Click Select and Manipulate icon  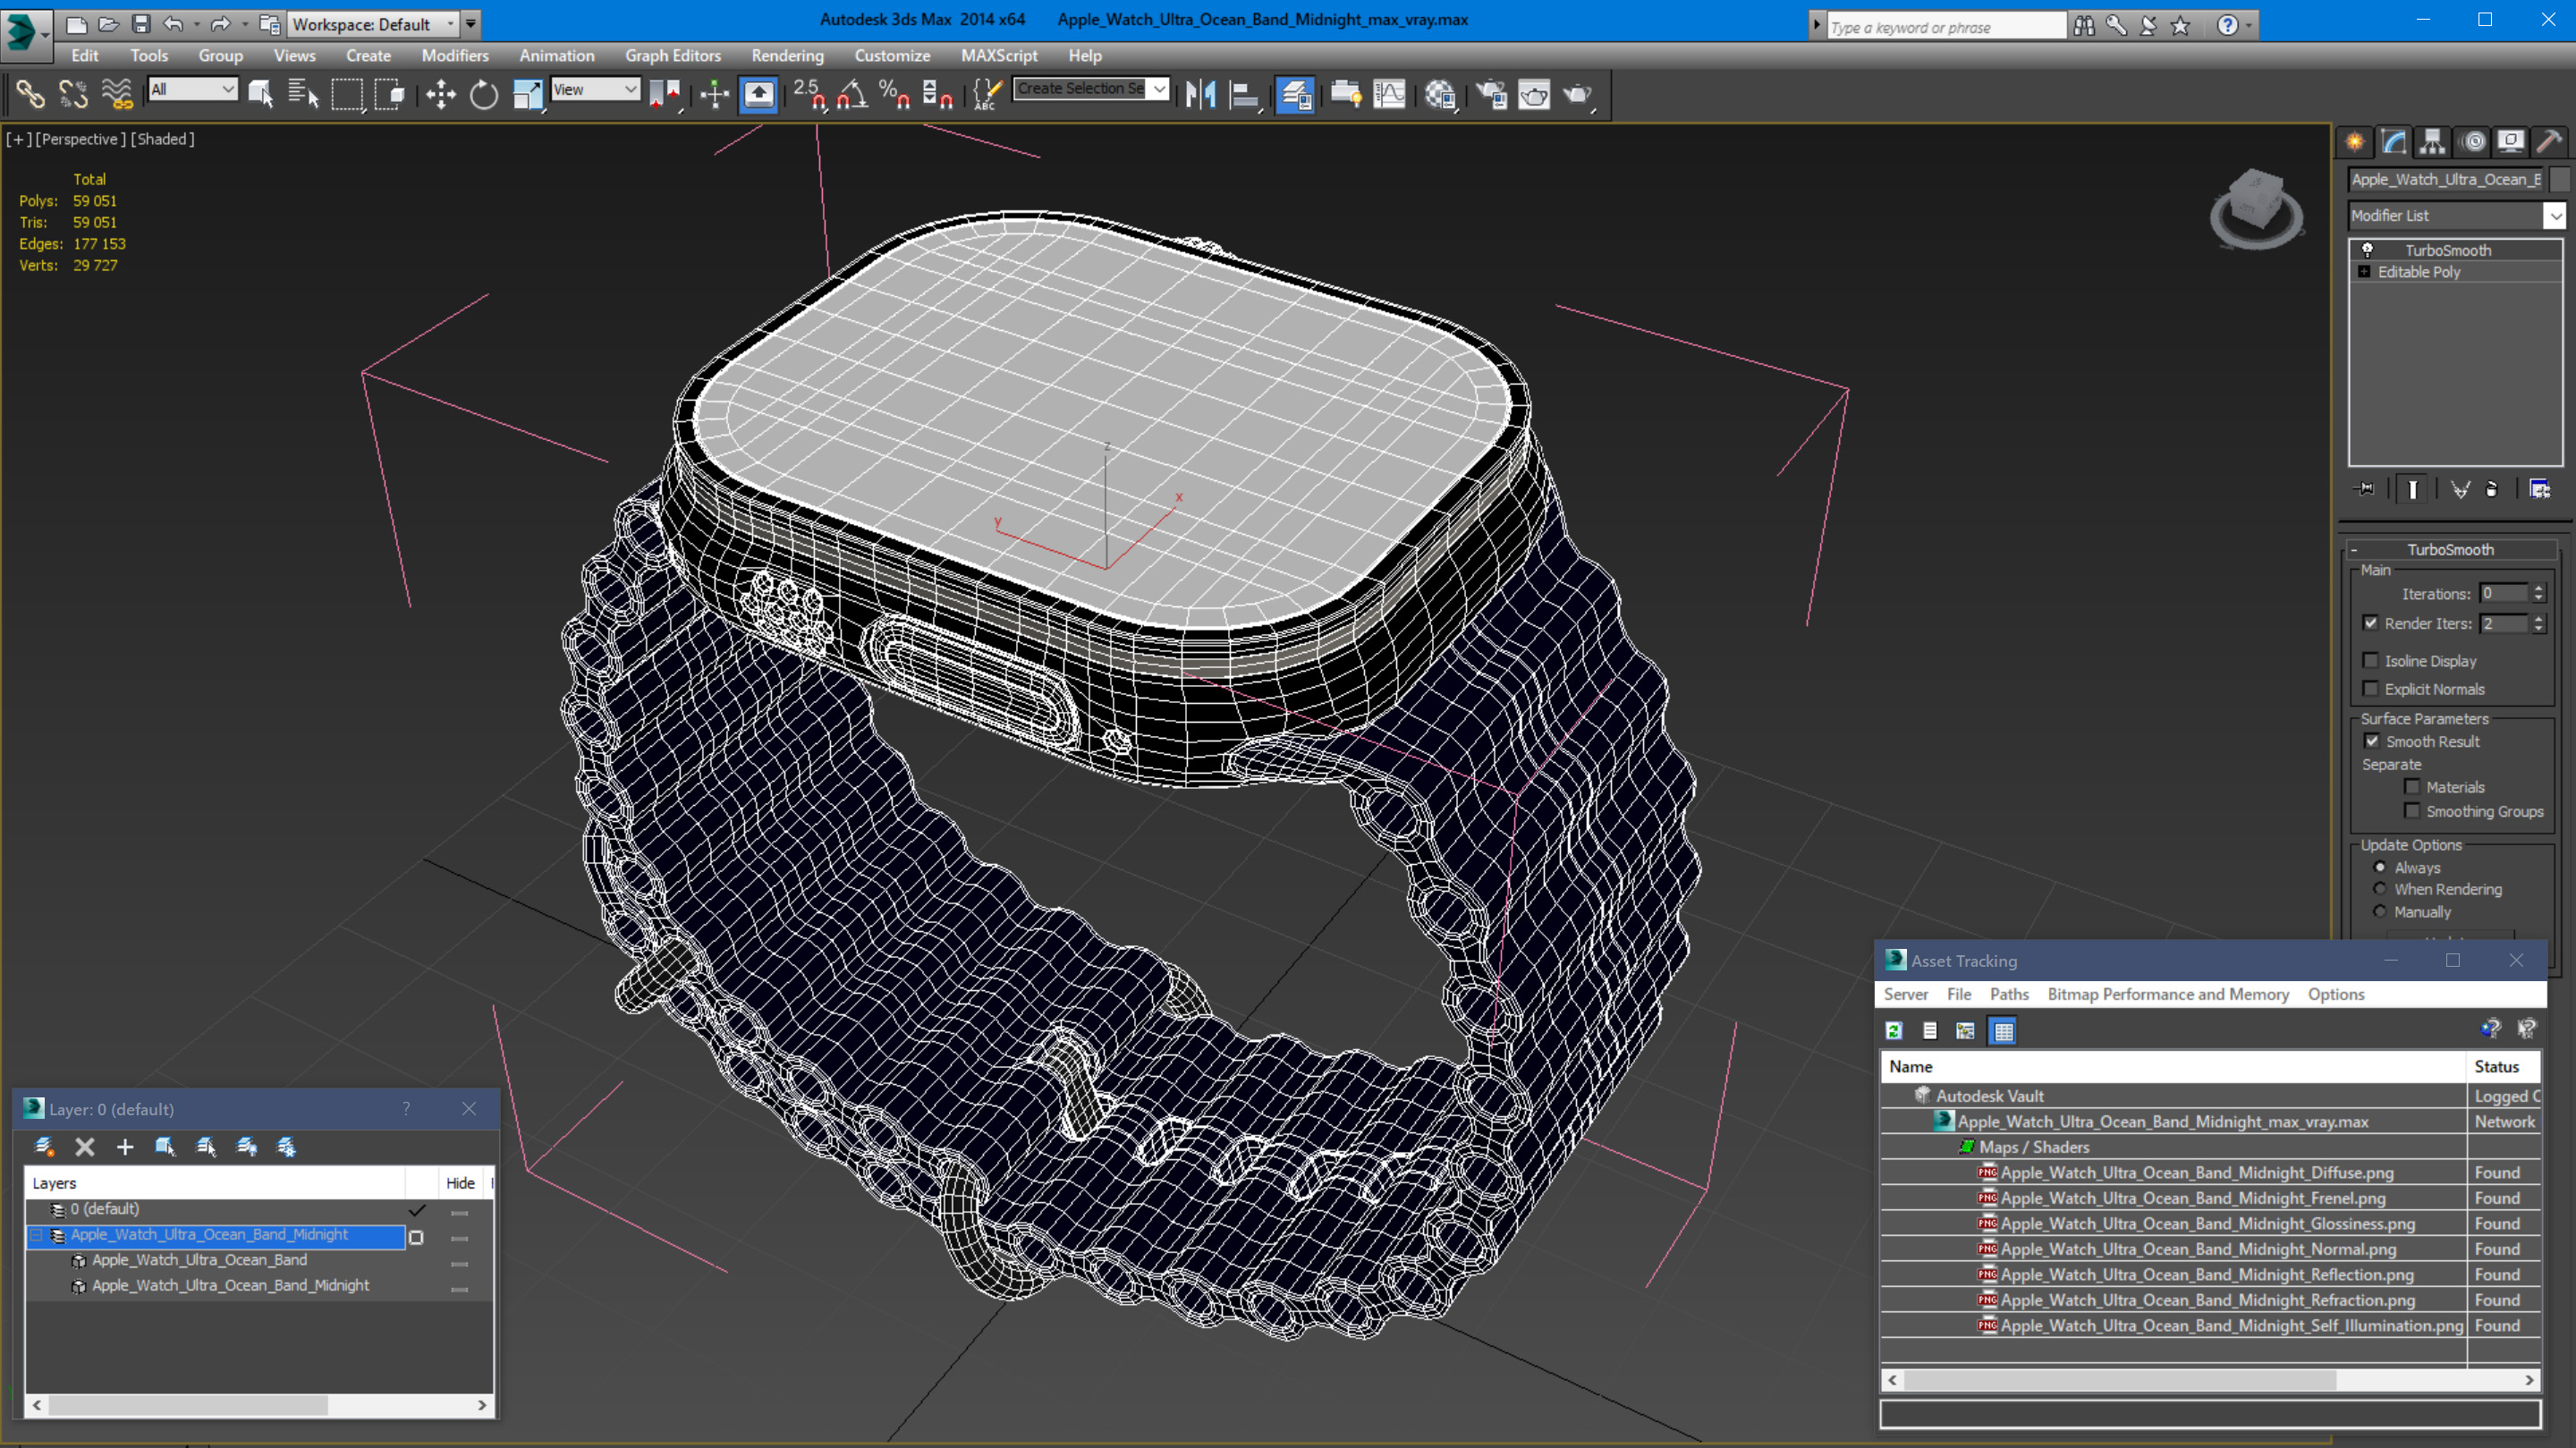pyautogui.click(x=714, y=94)
